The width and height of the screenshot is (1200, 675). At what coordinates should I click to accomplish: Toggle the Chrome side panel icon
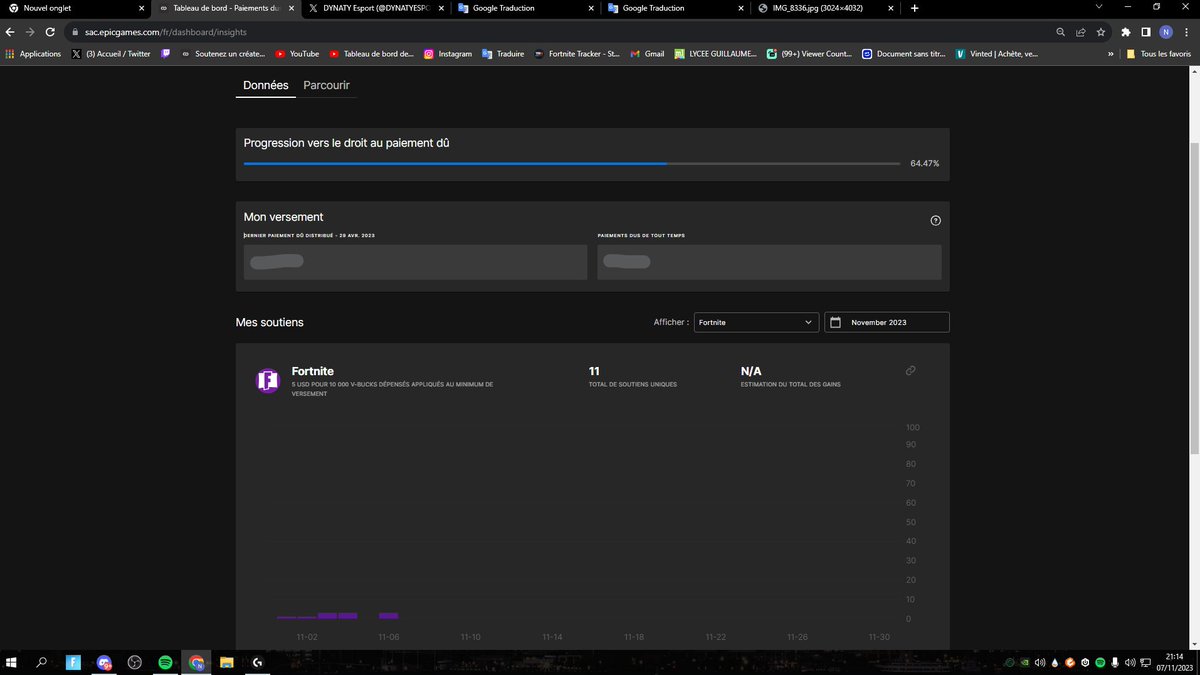[x=1146, y=32]
